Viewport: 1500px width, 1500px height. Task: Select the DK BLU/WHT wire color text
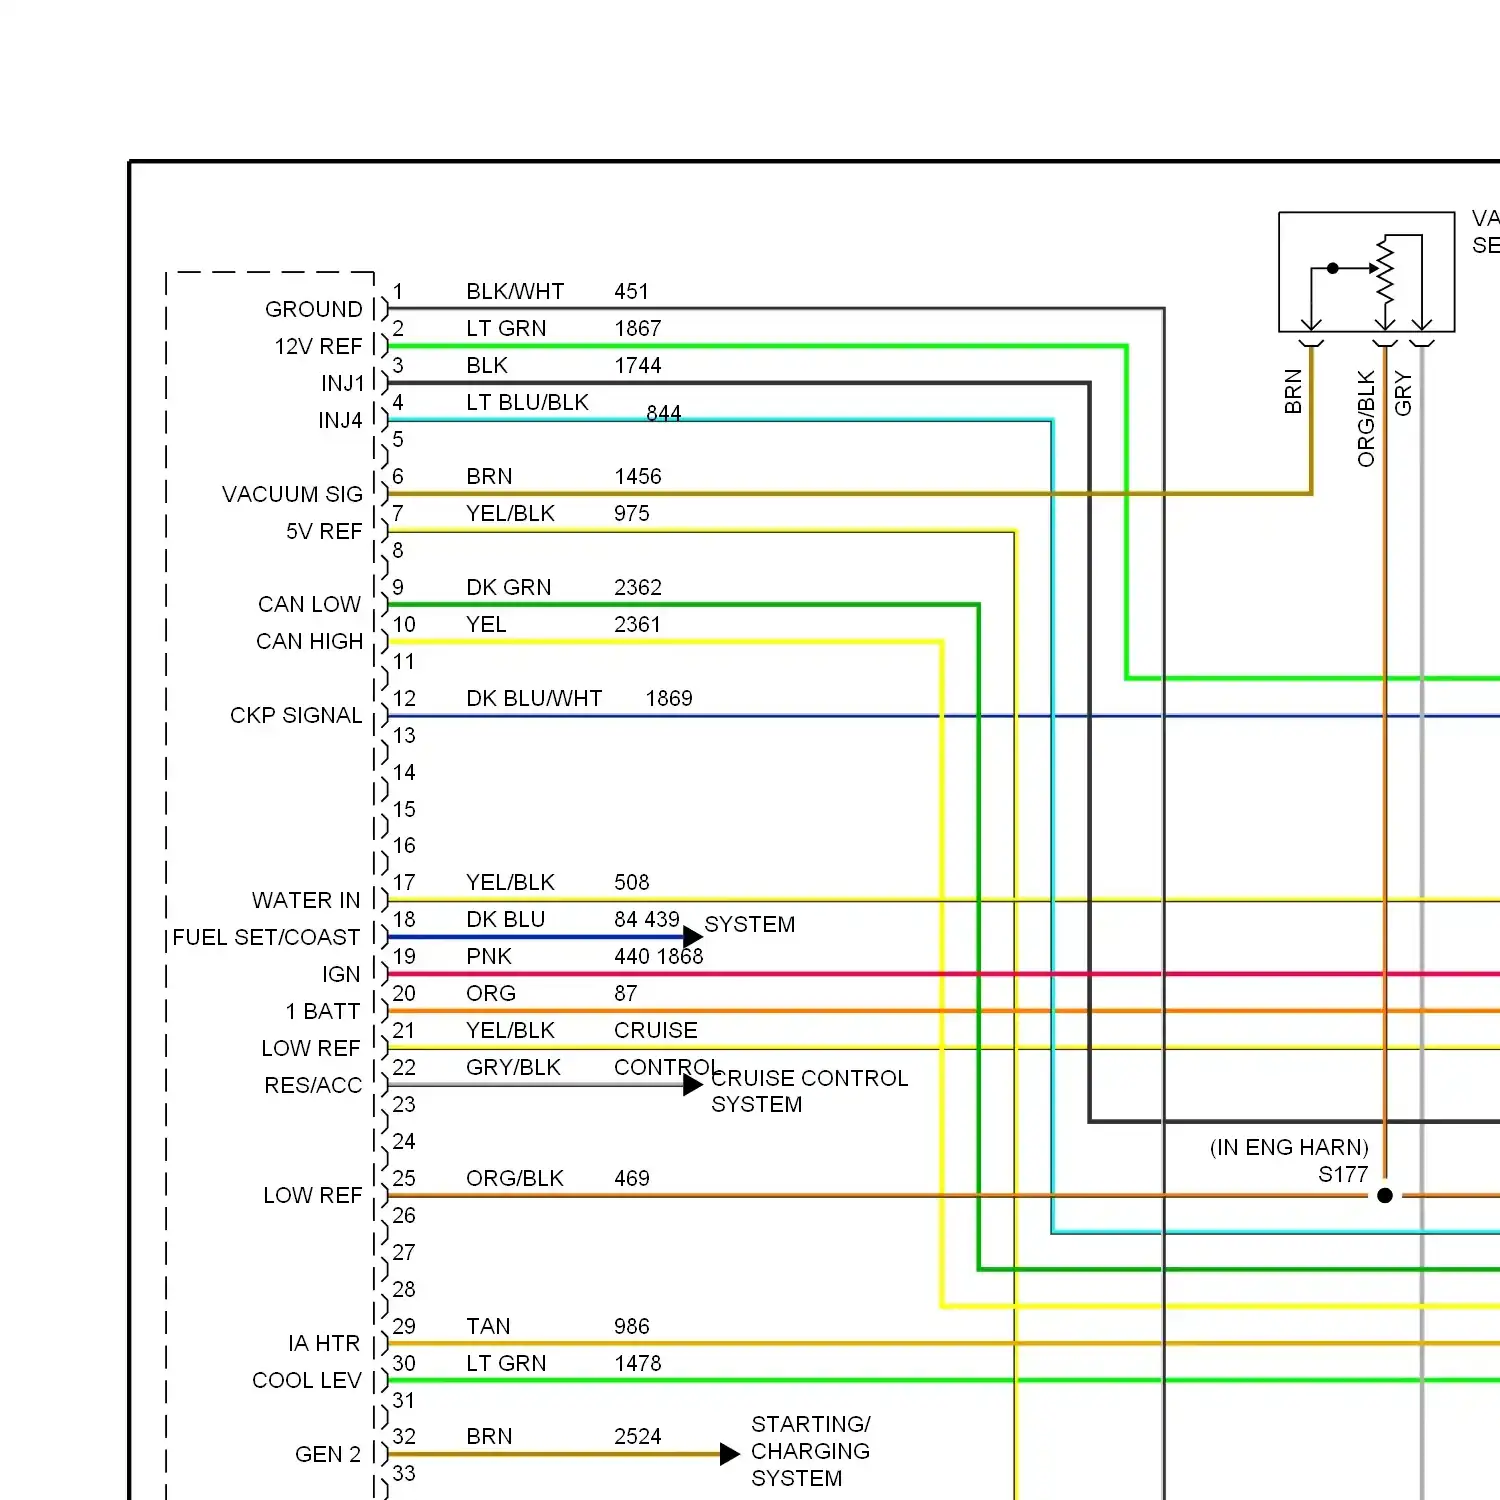tap(534, 698)
